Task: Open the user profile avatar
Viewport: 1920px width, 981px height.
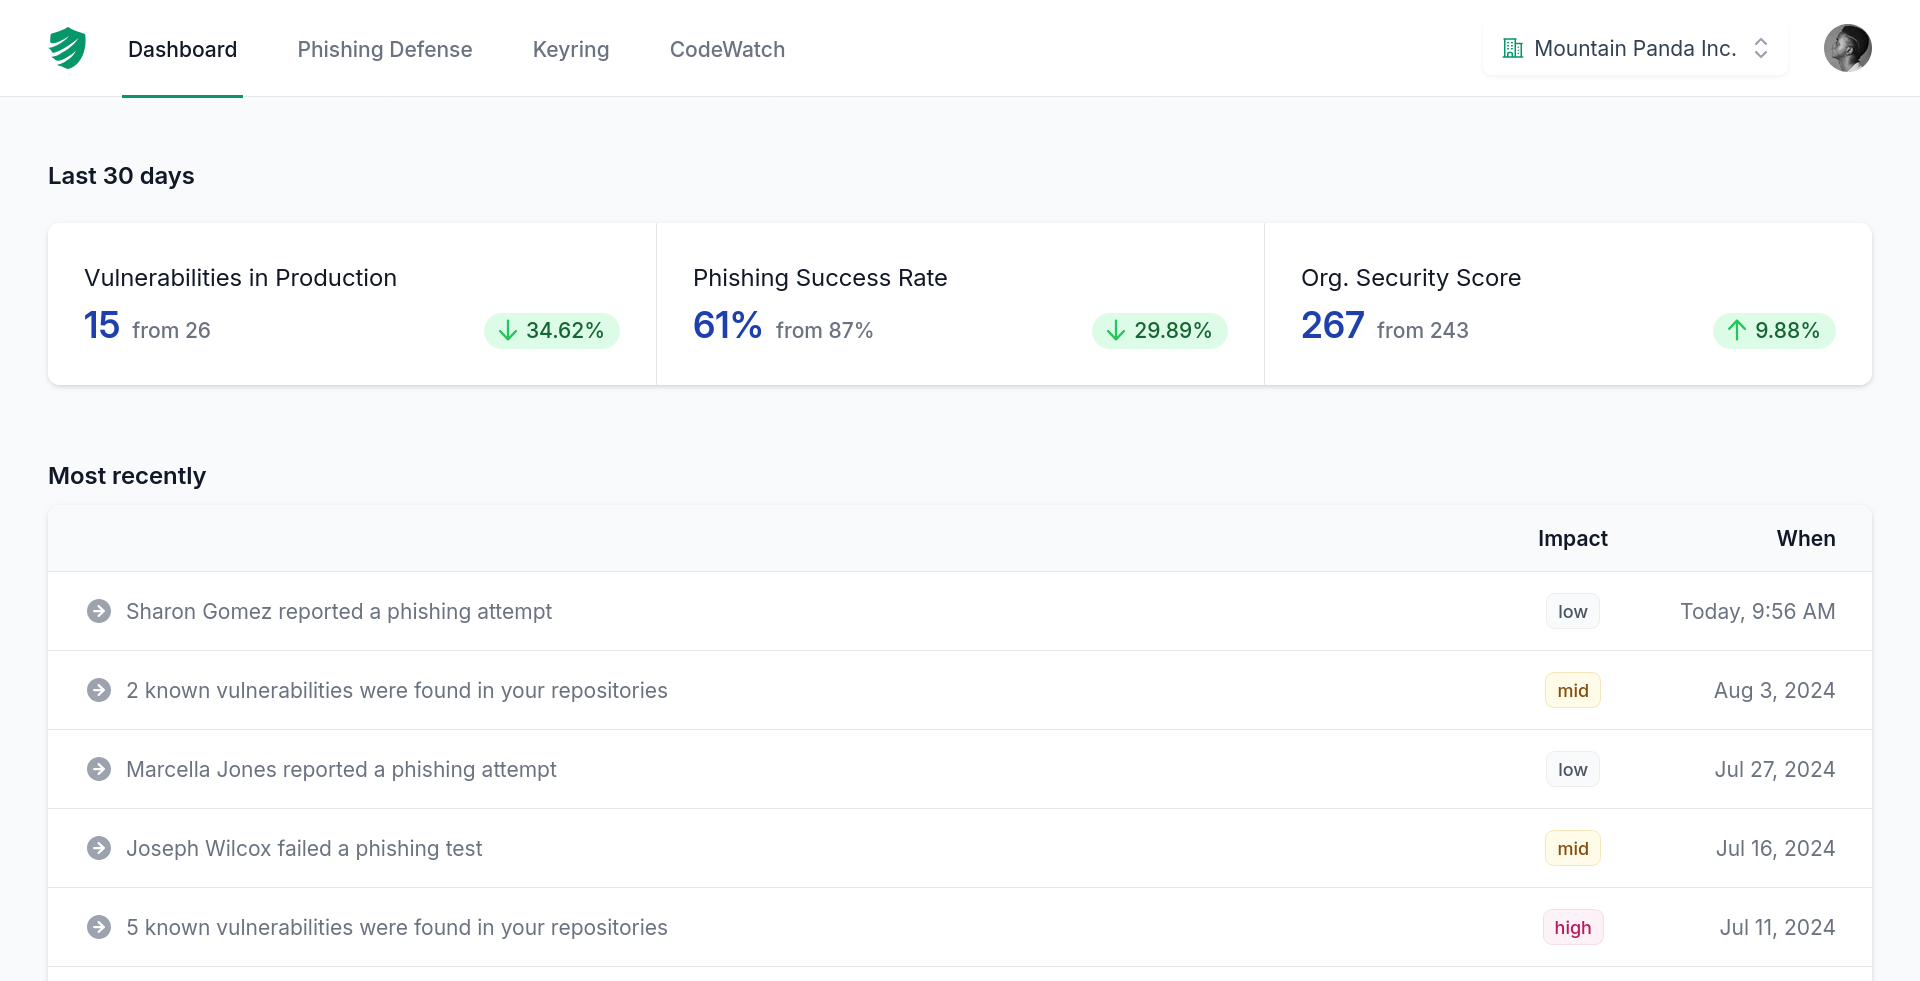Action: pos(1847,48)
